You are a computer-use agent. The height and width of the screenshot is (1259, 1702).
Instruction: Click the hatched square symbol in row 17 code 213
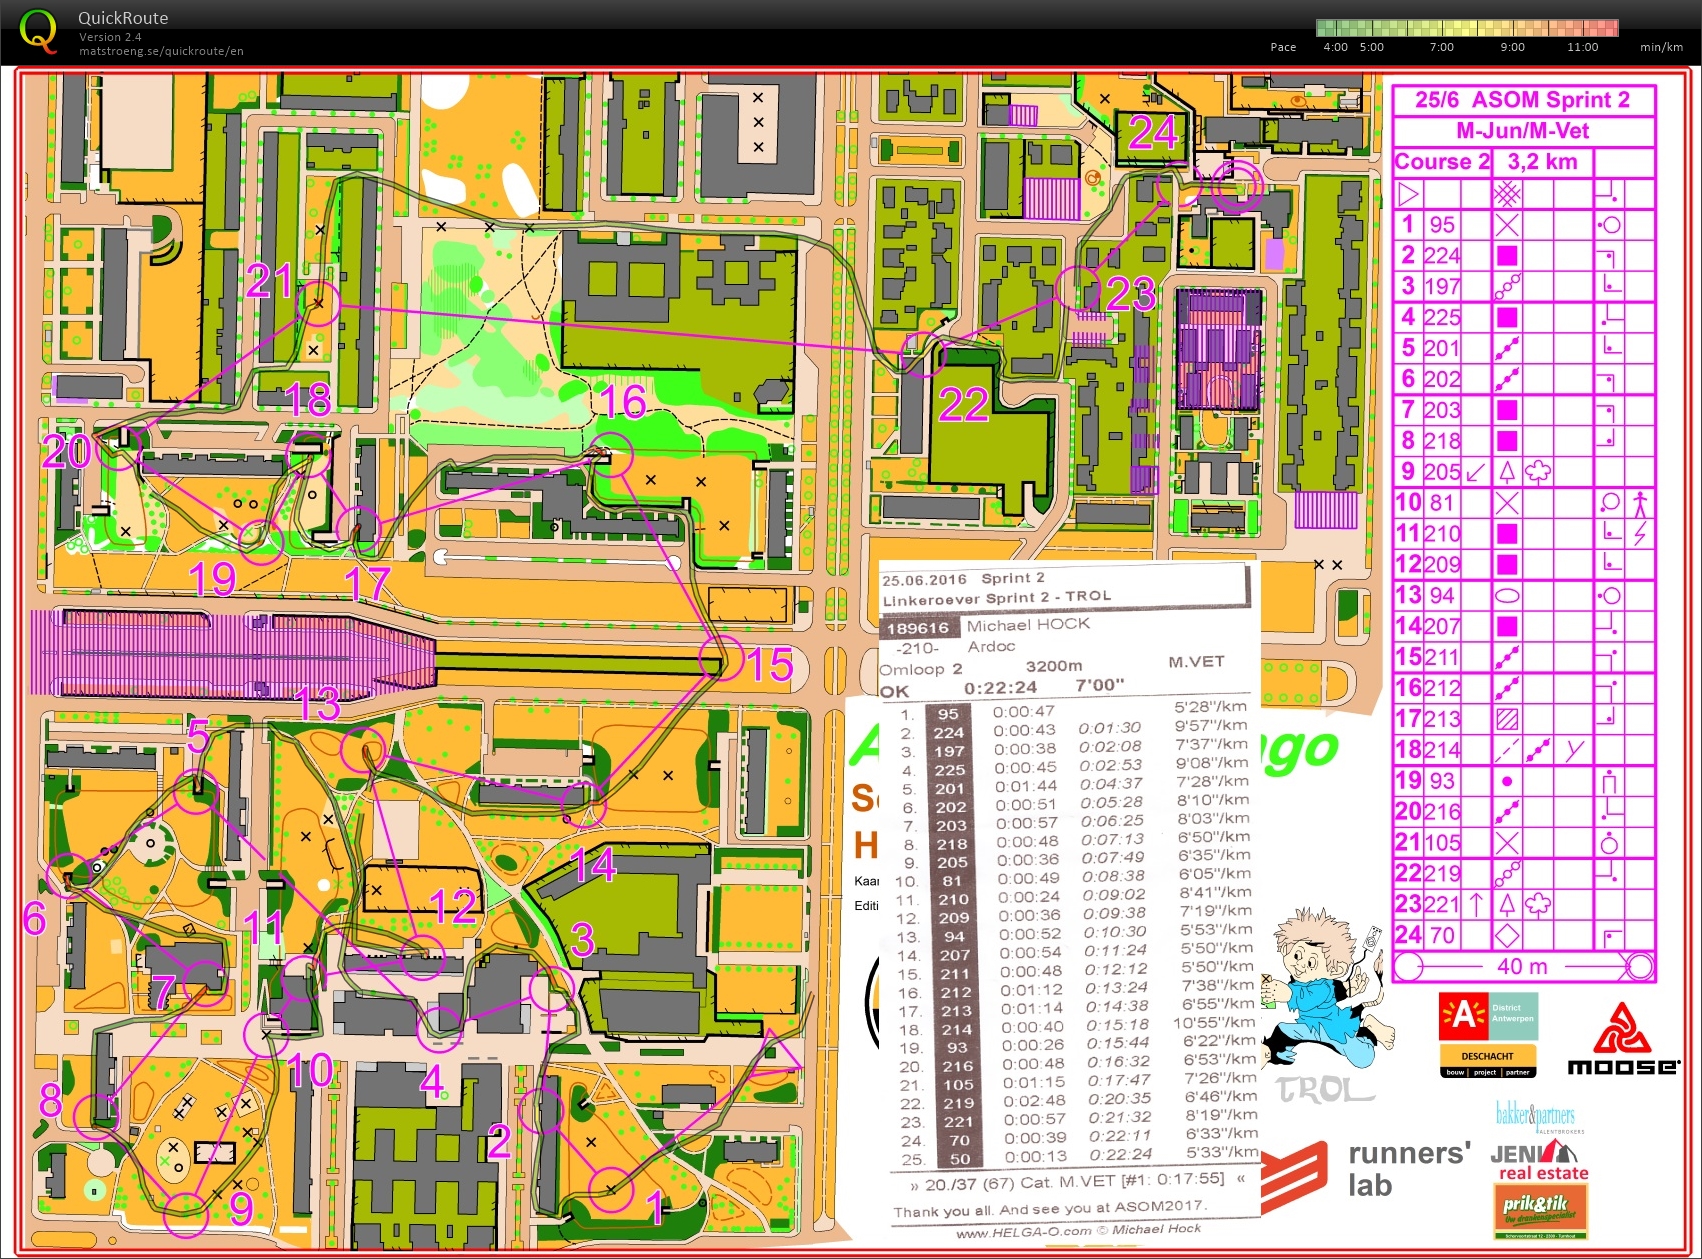1507,719
